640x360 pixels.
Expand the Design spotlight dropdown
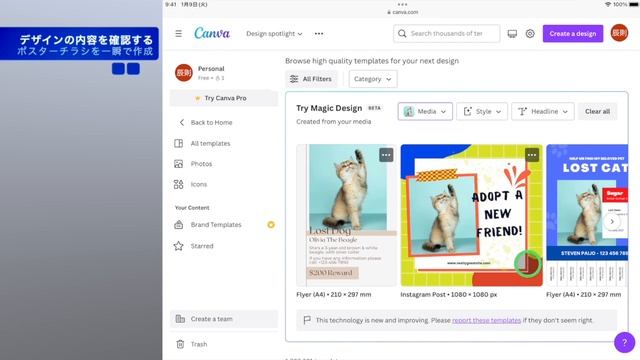coord(274,33)
